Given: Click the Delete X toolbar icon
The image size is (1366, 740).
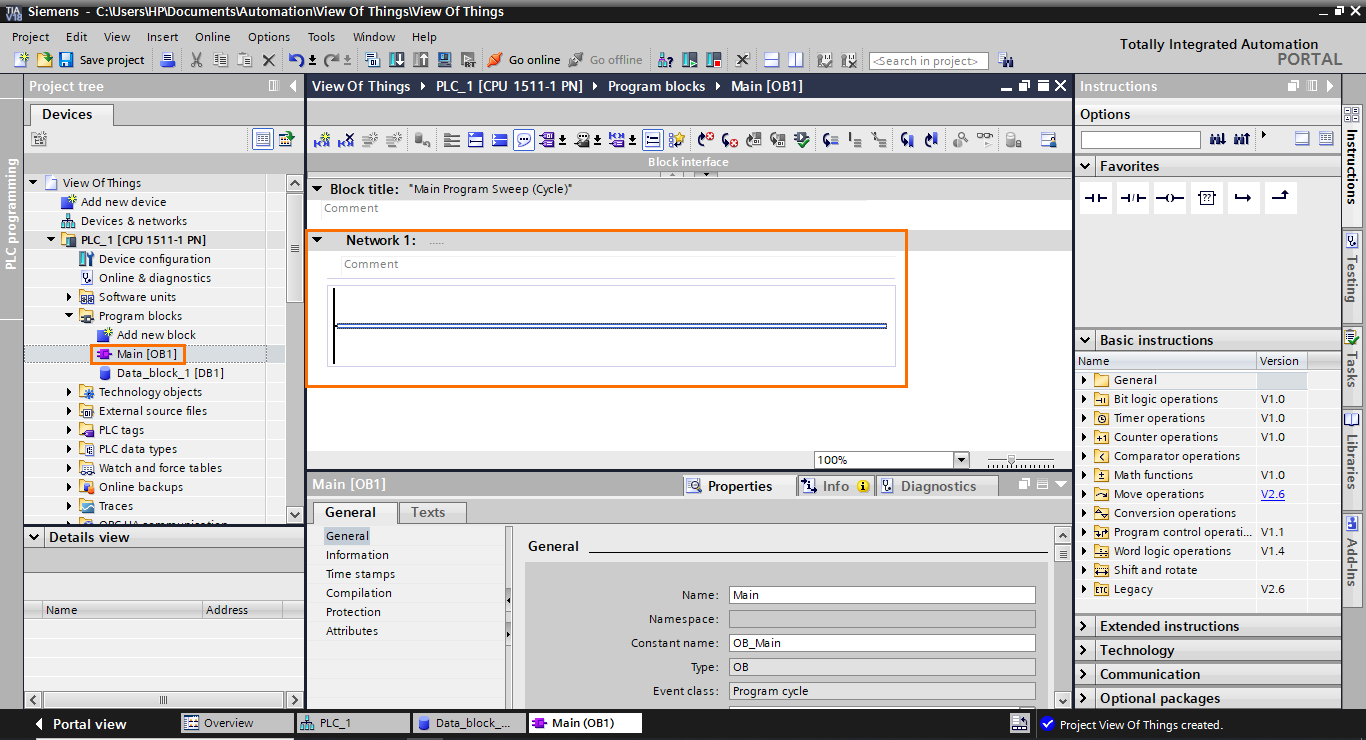Looking at the screenshot, I should point(269,60).
